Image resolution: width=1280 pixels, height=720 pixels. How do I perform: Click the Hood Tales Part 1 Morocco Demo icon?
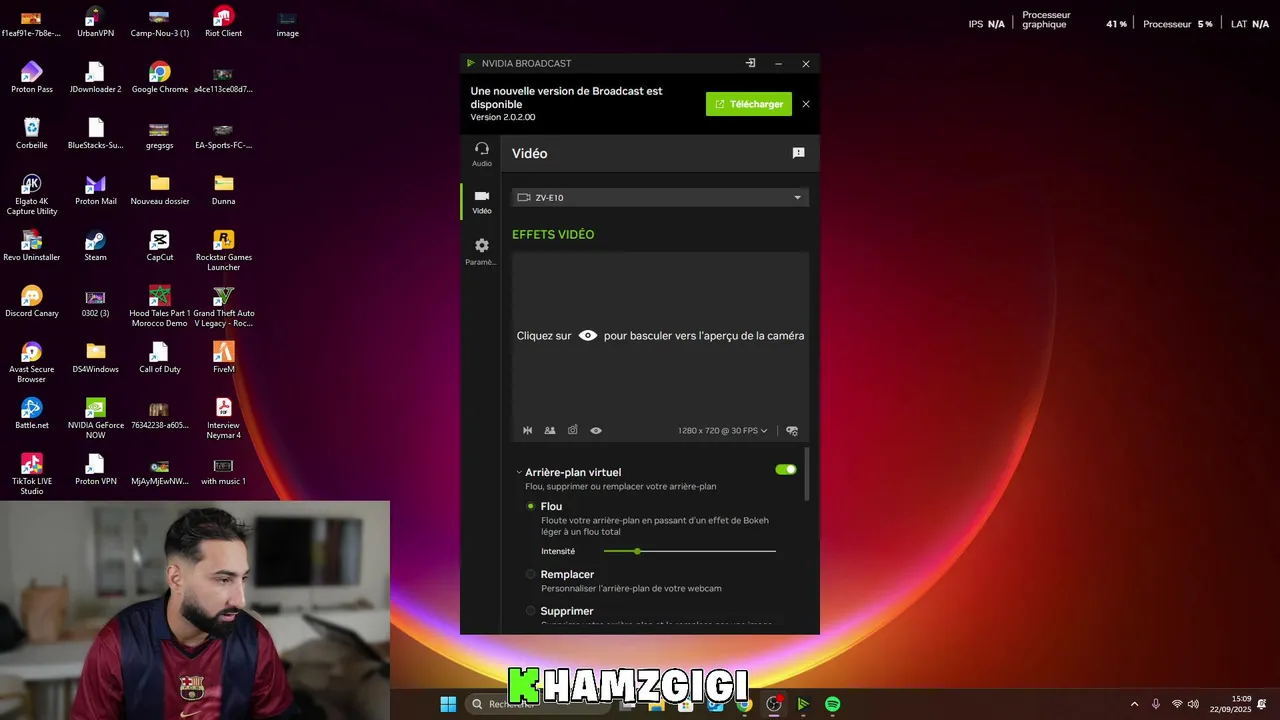[160, 307]
